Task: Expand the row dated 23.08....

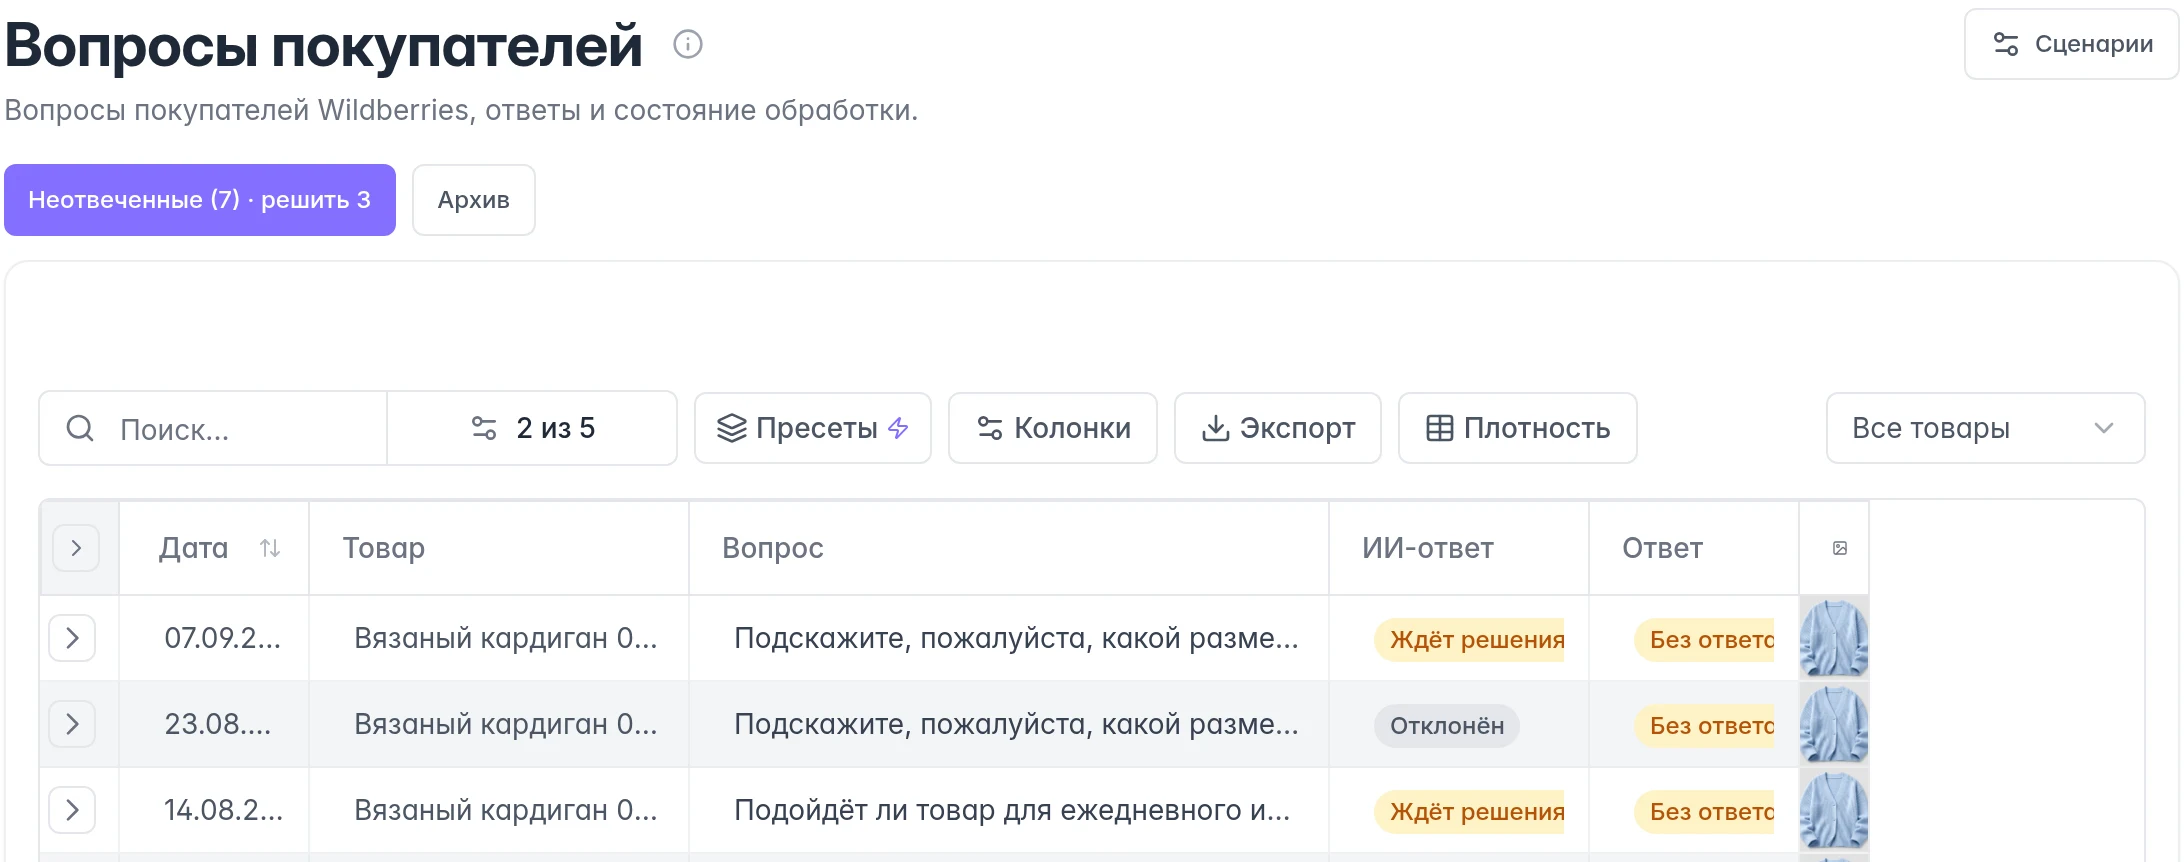Action: (x=72, y=724)
